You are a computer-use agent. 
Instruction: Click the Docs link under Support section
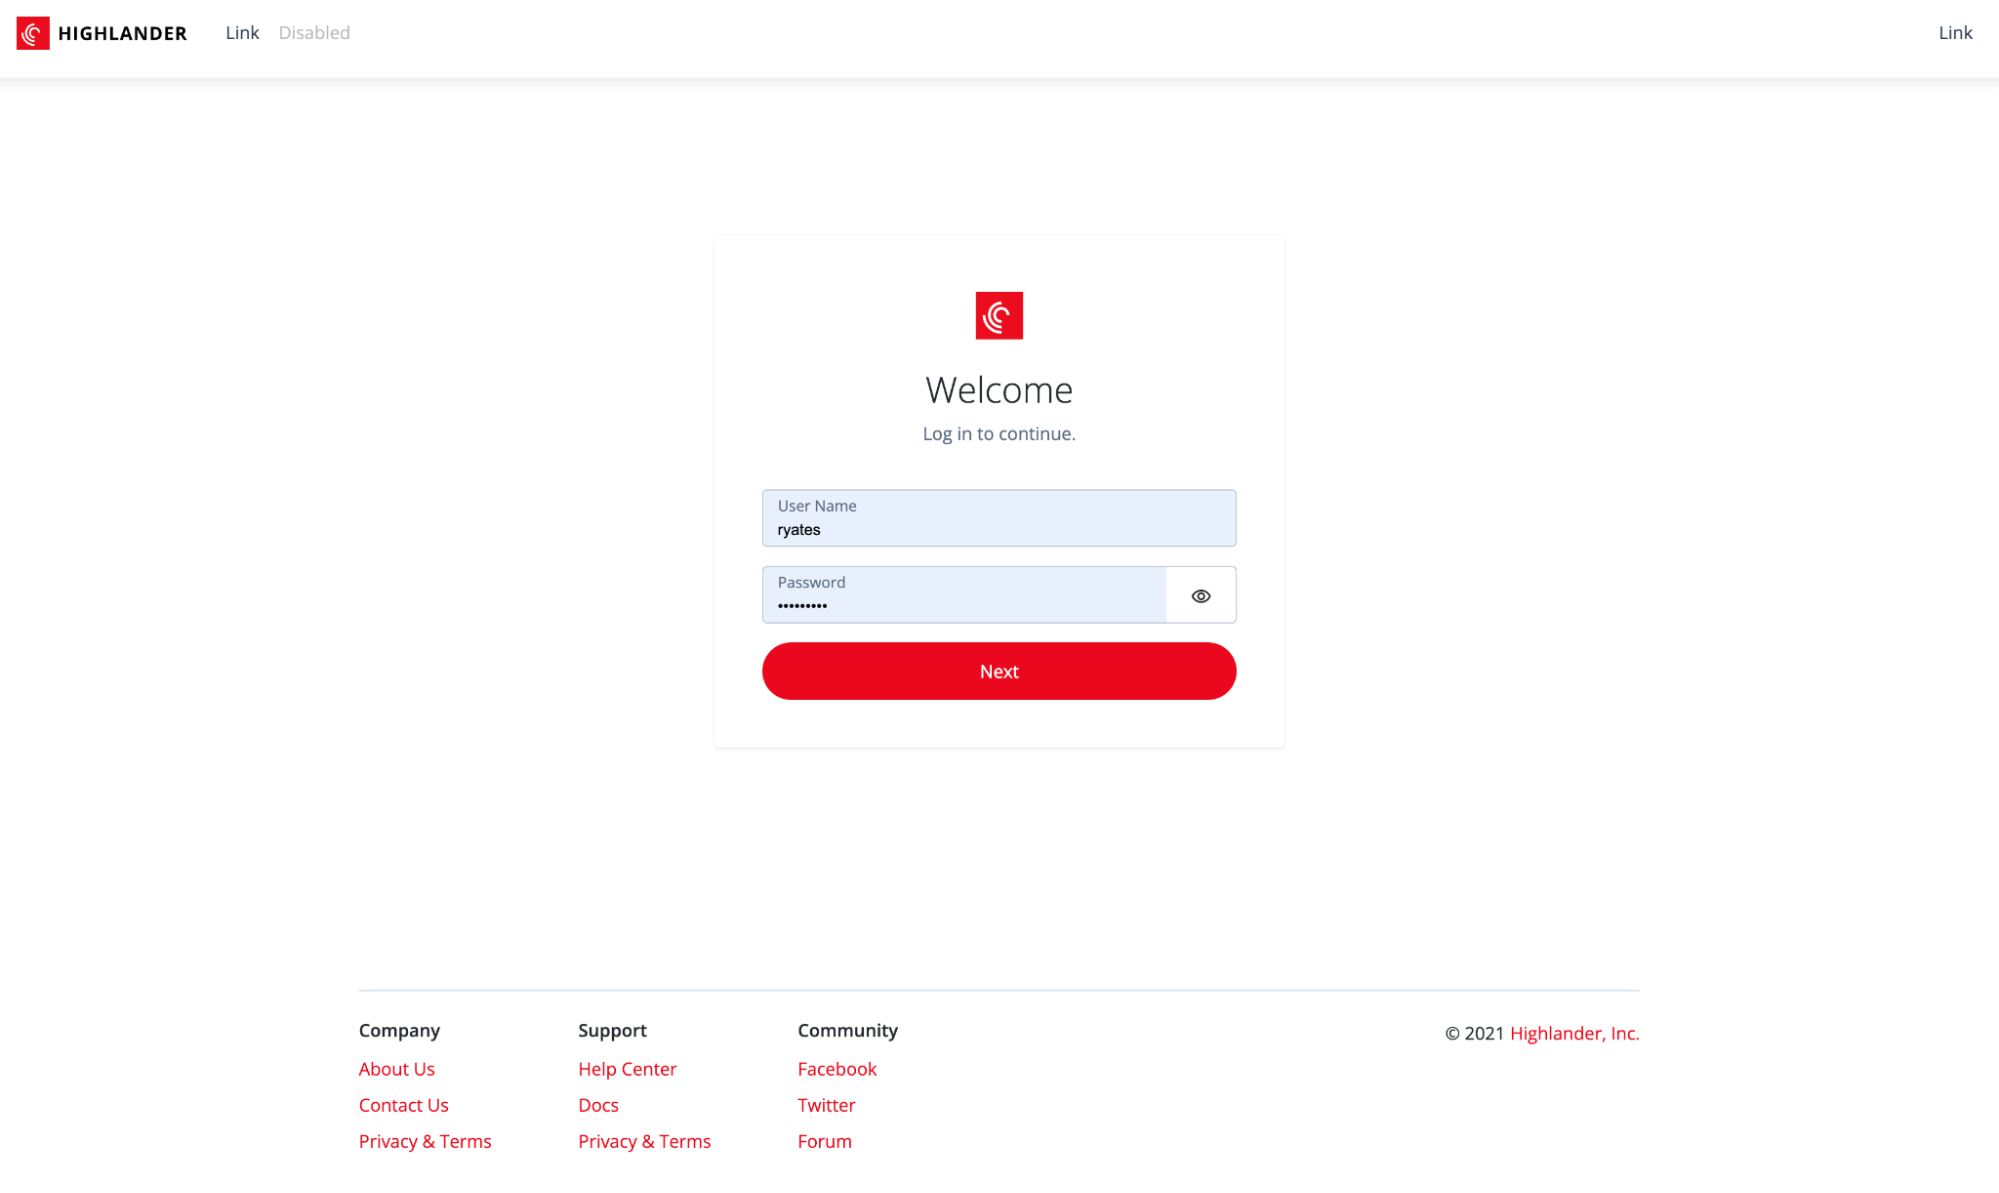coord(598,1105)
